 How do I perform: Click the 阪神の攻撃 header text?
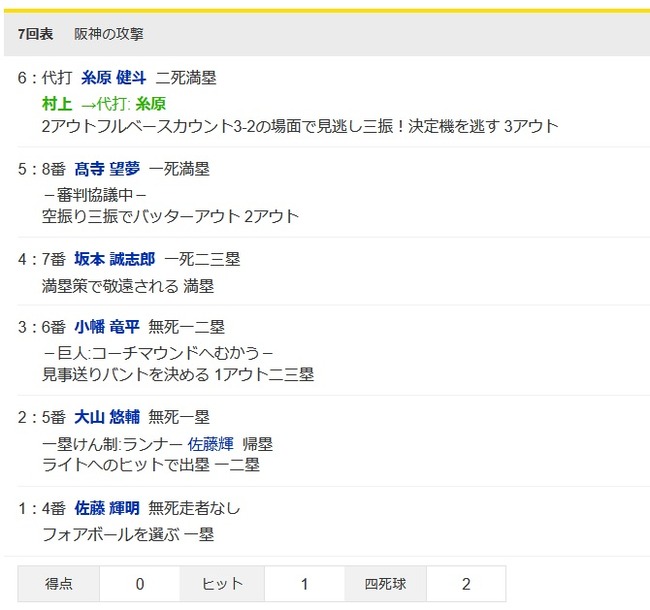point(109,34)
